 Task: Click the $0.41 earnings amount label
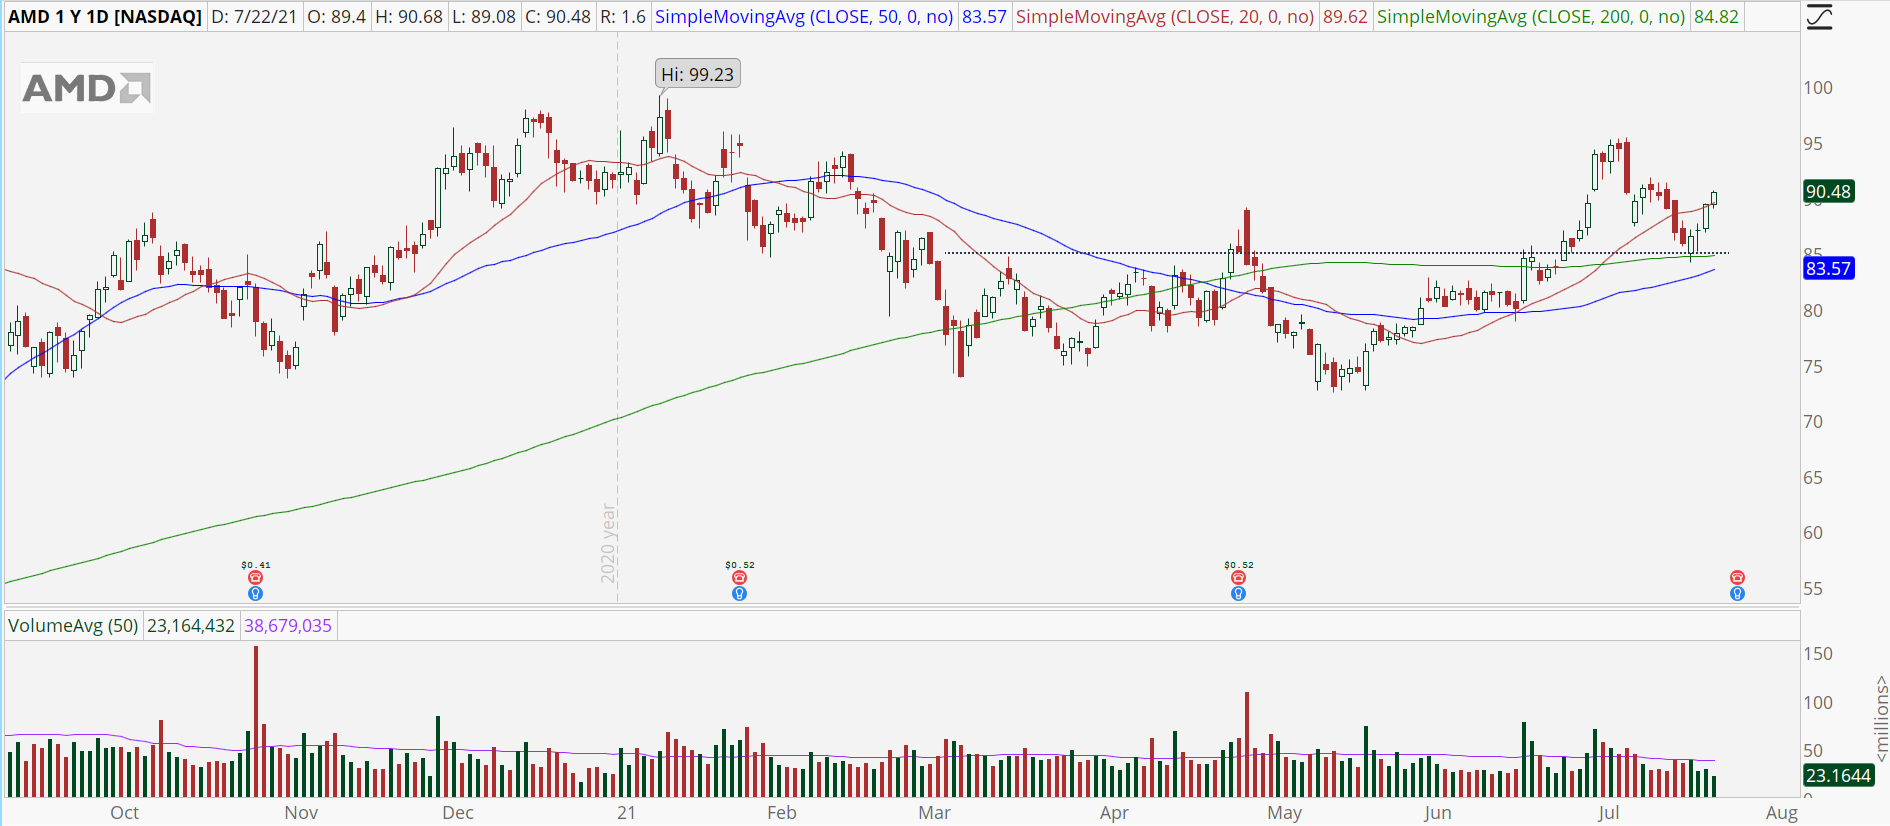click(256, 565)
